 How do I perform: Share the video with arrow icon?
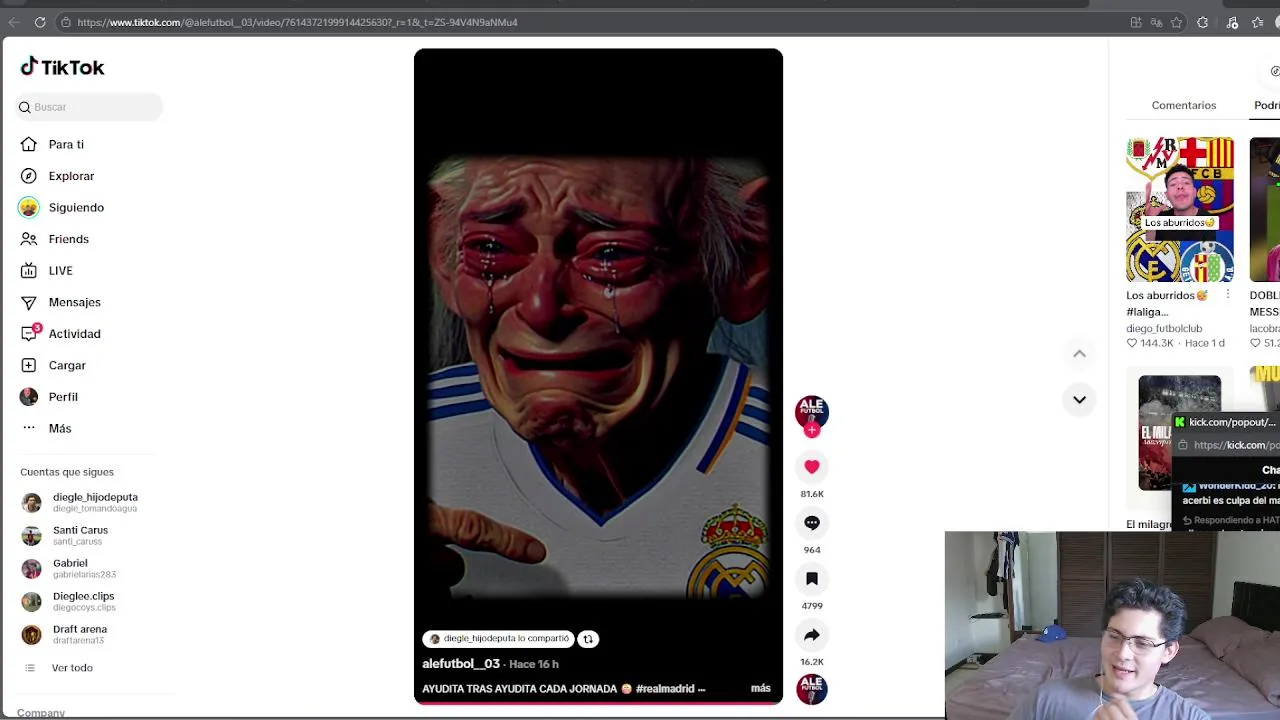tap(812, 635)
